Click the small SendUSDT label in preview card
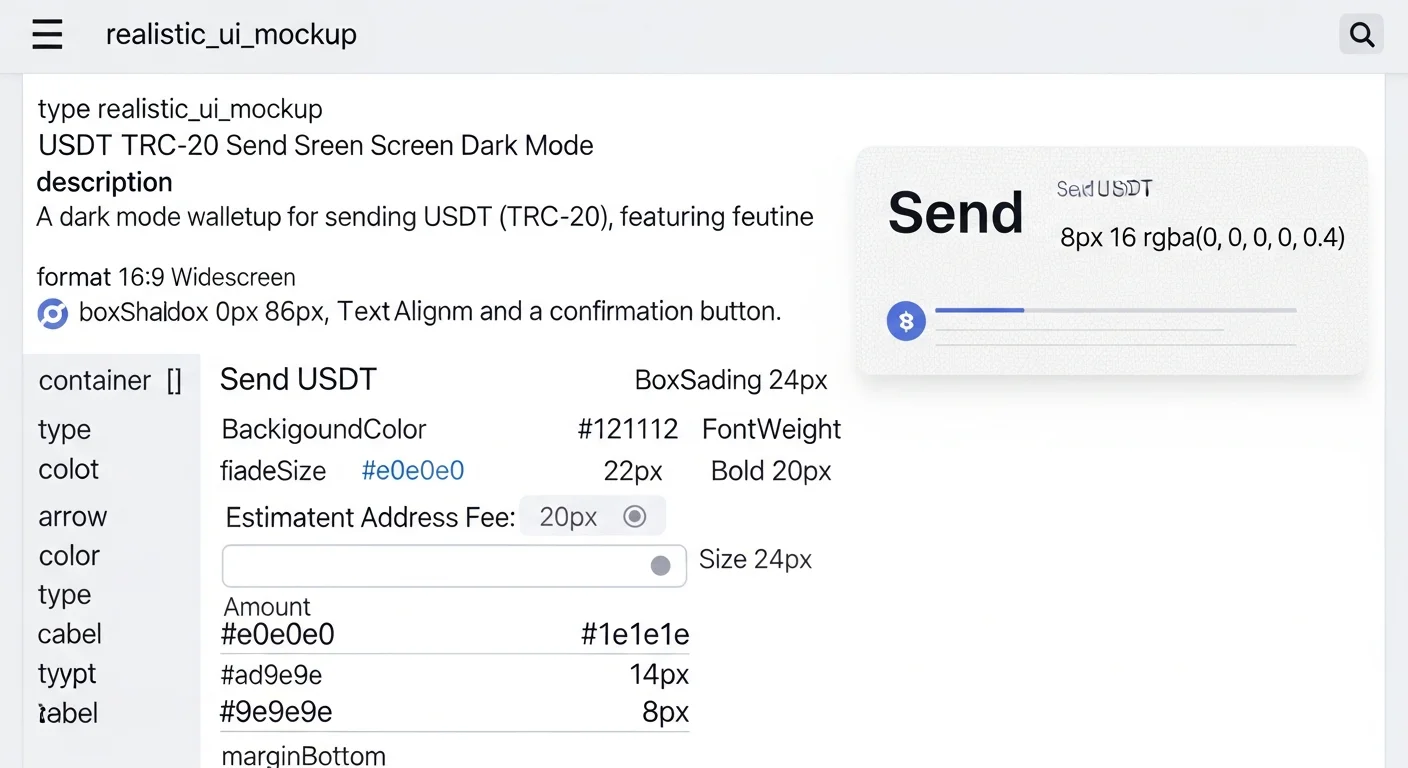The height and width of the screenshot is (768, 1408). coord(1105,189)
